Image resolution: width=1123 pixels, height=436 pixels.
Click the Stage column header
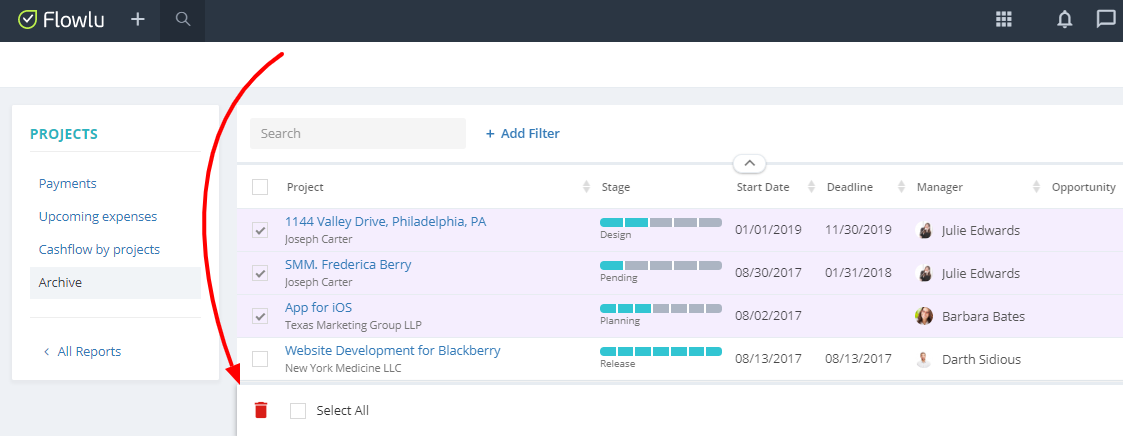click(x=616, y=187)
